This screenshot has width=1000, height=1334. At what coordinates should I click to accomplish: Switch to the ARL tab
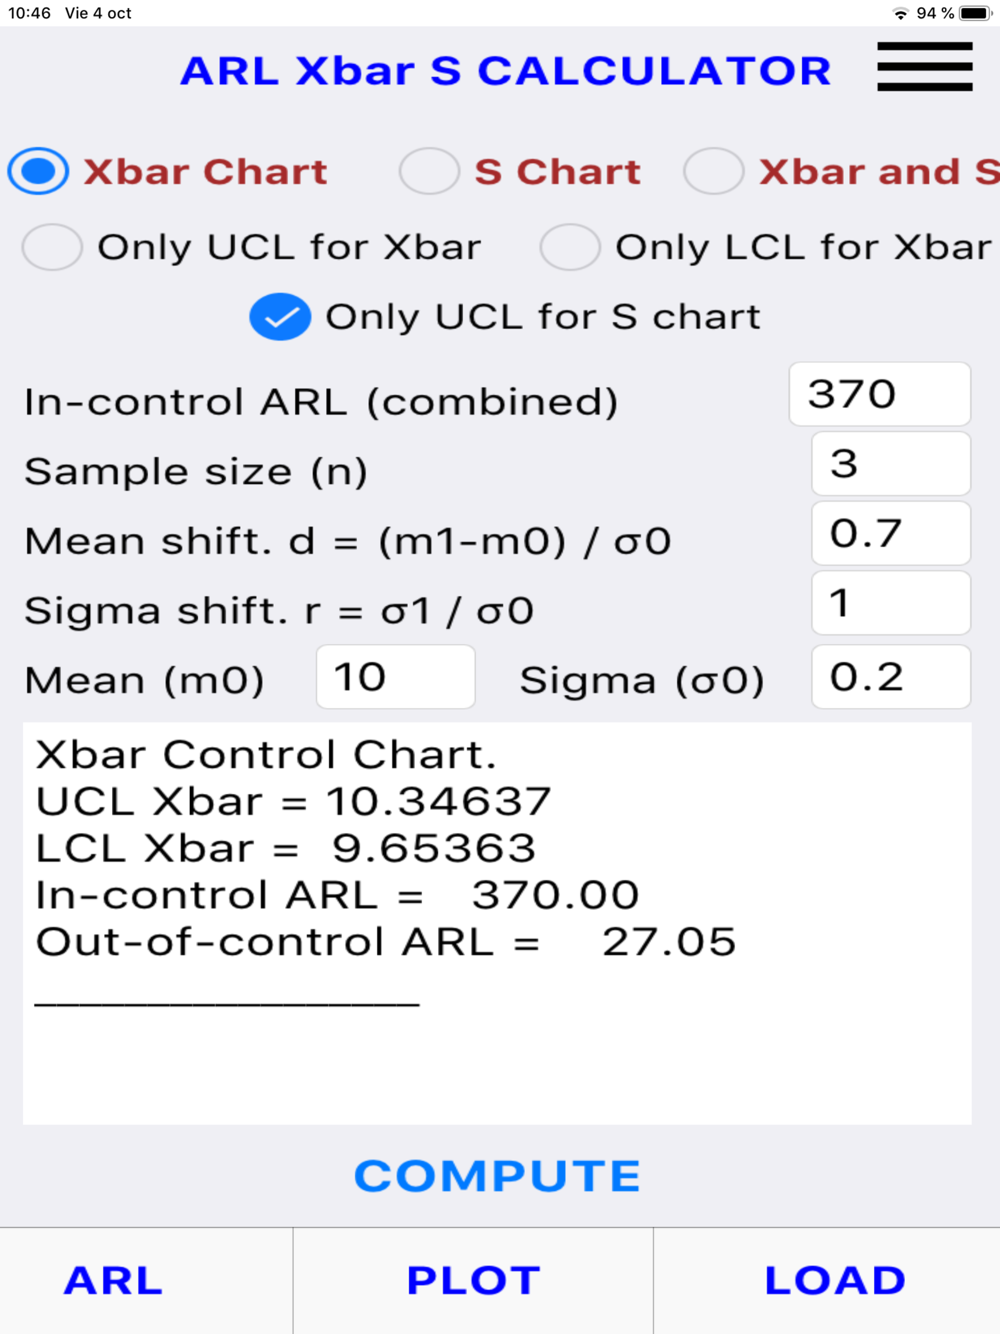pyautogui.click(x=113, y=1280)
